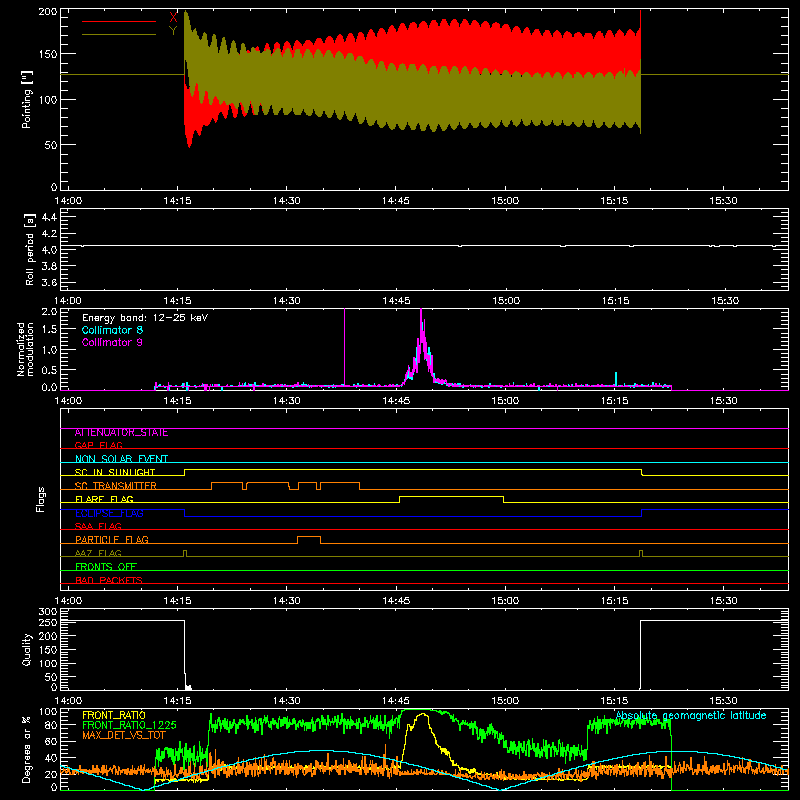800x800 pixels.
Task: Click the BAD_PACKETS flag label
Action: click(109, 580)
